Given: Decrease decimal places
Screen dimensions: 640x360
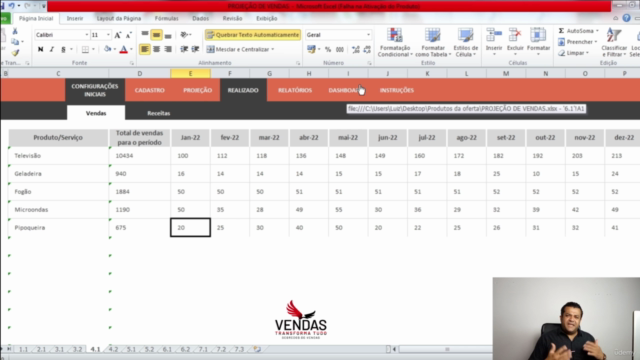Looking at the screenshot, I should pos(367,49).
